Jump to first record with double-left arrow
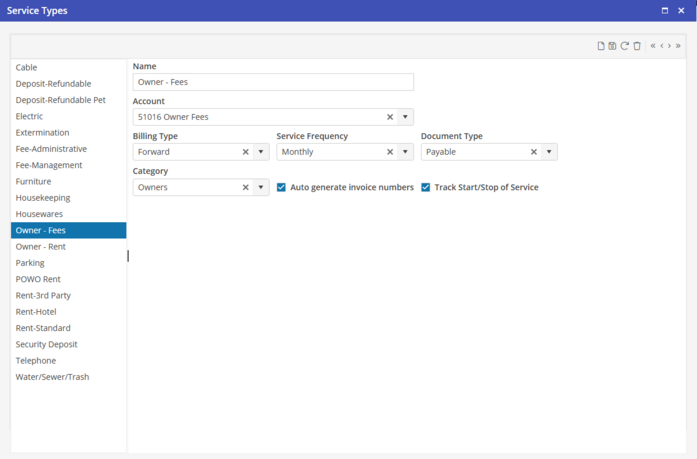The height and width of the screenshot is (459, 697). [652, 46]
